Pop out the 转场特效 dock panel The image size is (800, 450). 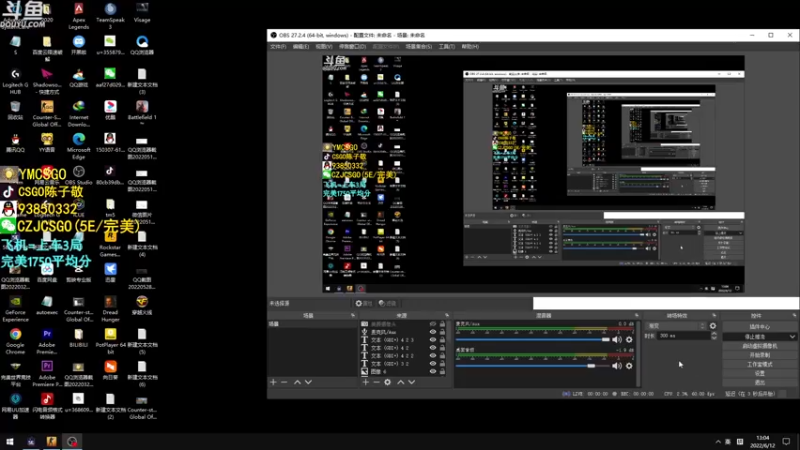(714, 316)
